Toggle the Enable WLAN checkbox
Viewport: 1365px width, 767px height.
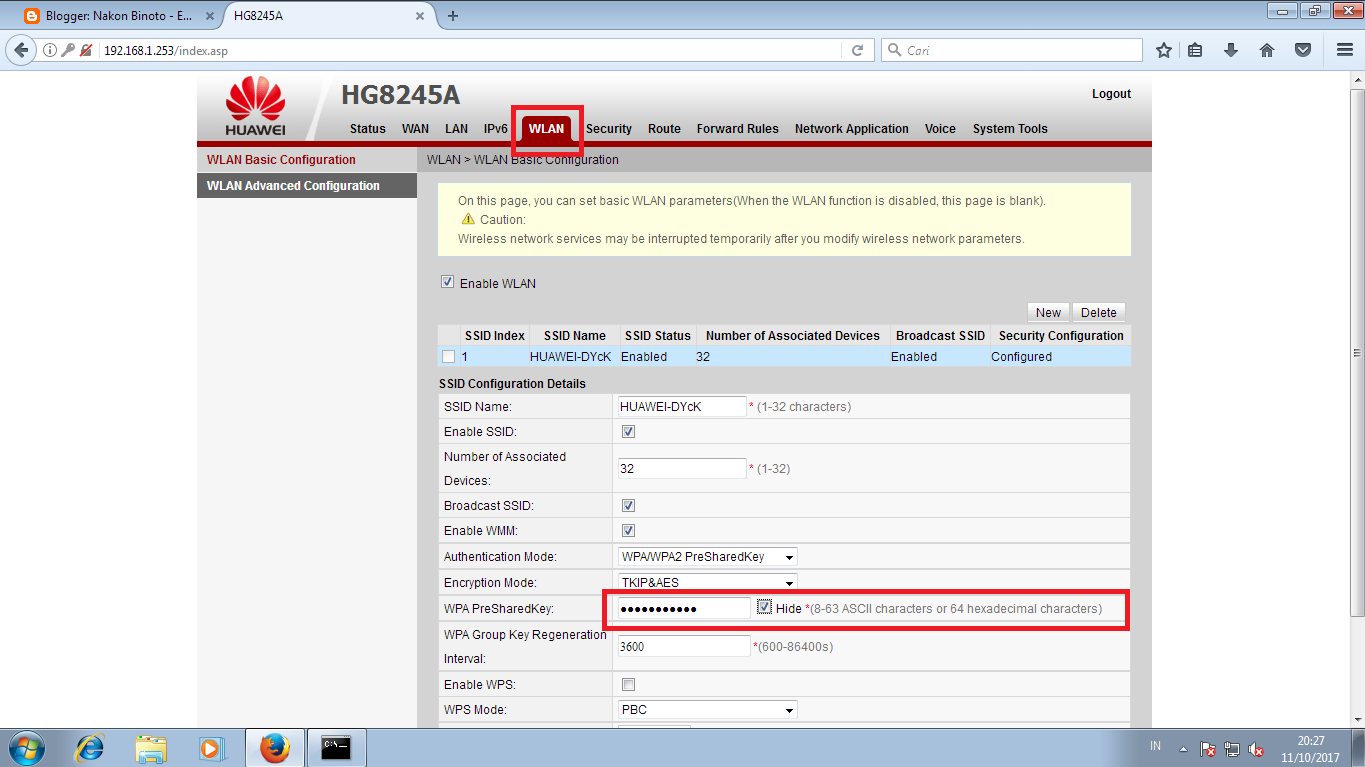[x=448, y=283]
